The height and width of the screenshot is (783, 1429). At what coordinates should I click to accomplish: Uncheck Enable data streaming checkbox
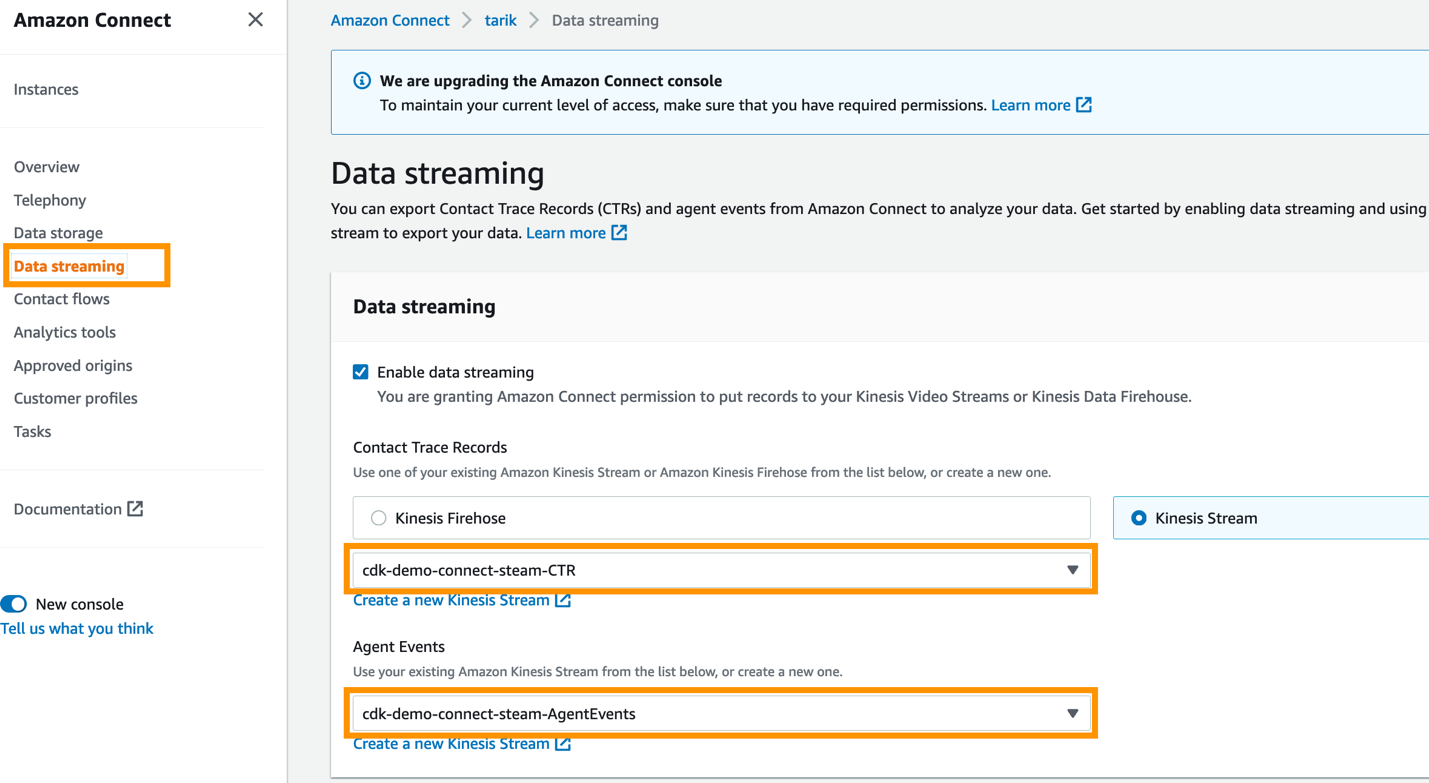[361, 372]
